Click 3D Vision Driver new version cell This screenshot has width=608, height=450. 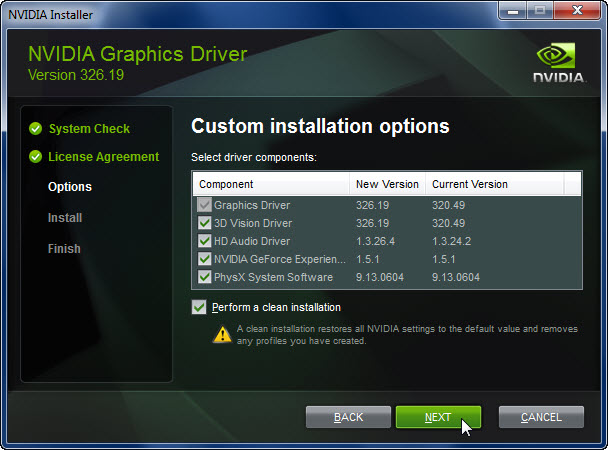[x=372, y=223]
